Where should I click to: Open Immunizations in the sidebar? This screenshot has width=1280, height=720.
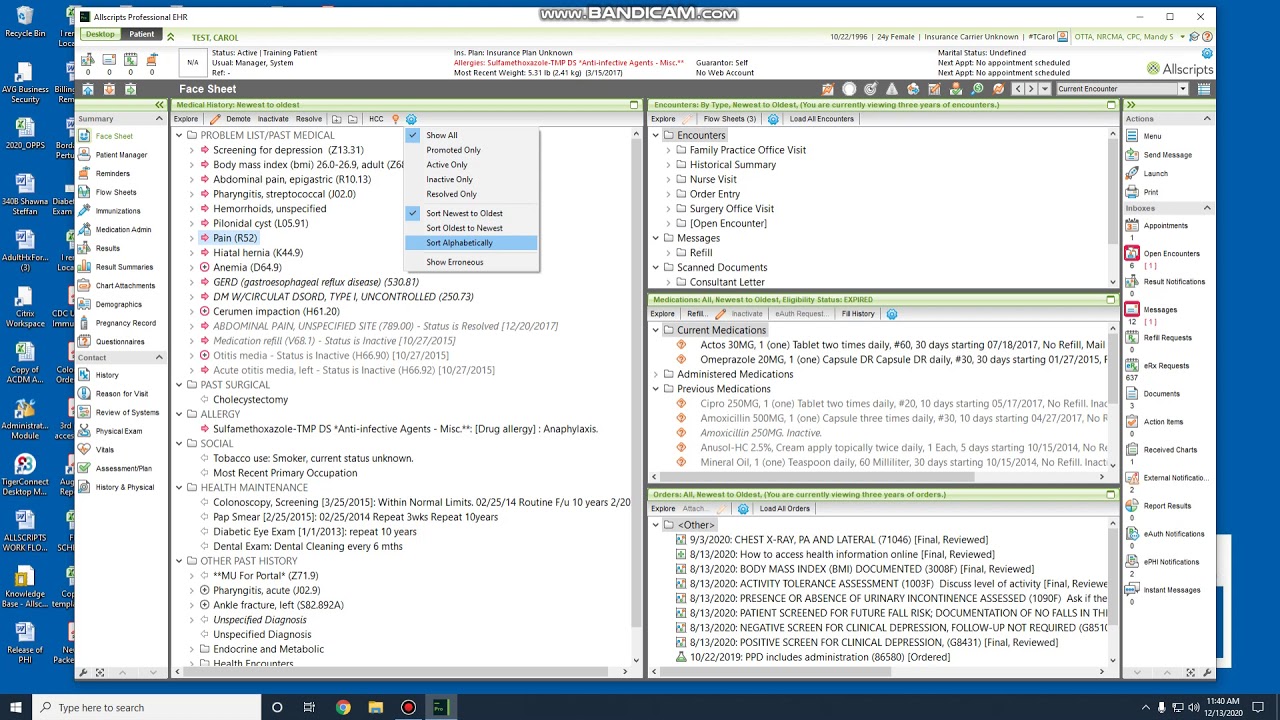[x=118, y=211]
